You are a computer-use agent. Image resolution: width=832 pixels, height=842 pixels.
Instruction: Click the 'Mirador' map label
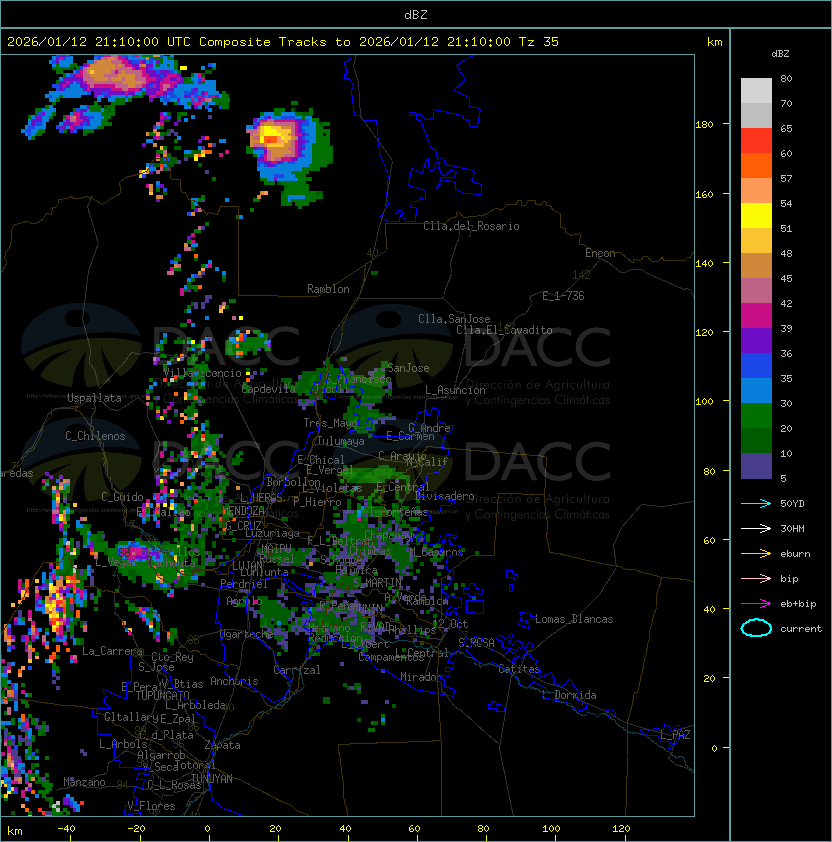[421, 677]
